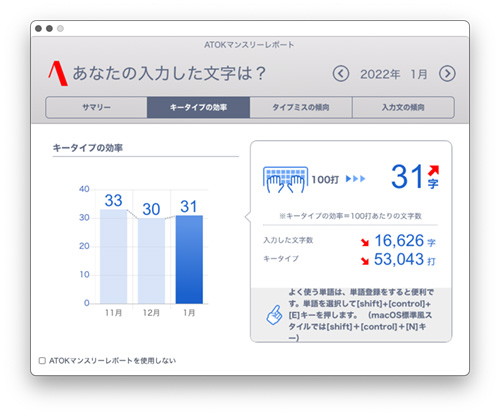
Task: Click the 11月 axis label
Action: click(113, 313)
